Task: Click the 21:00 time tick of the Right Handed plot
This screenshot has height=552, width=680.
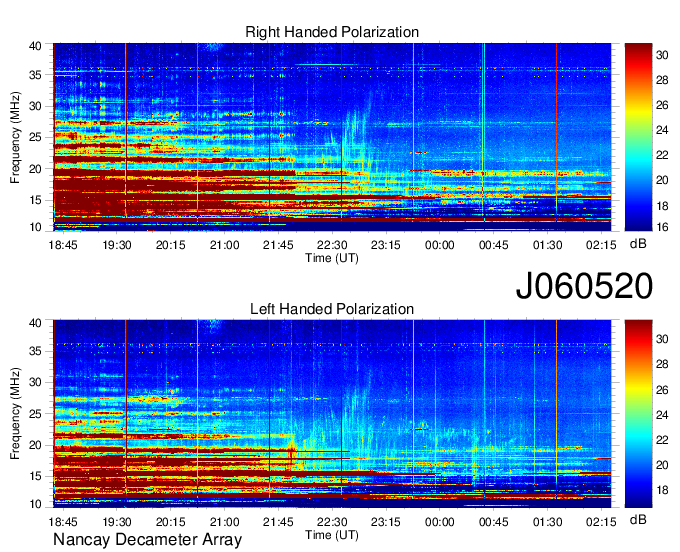Action: 224,245
